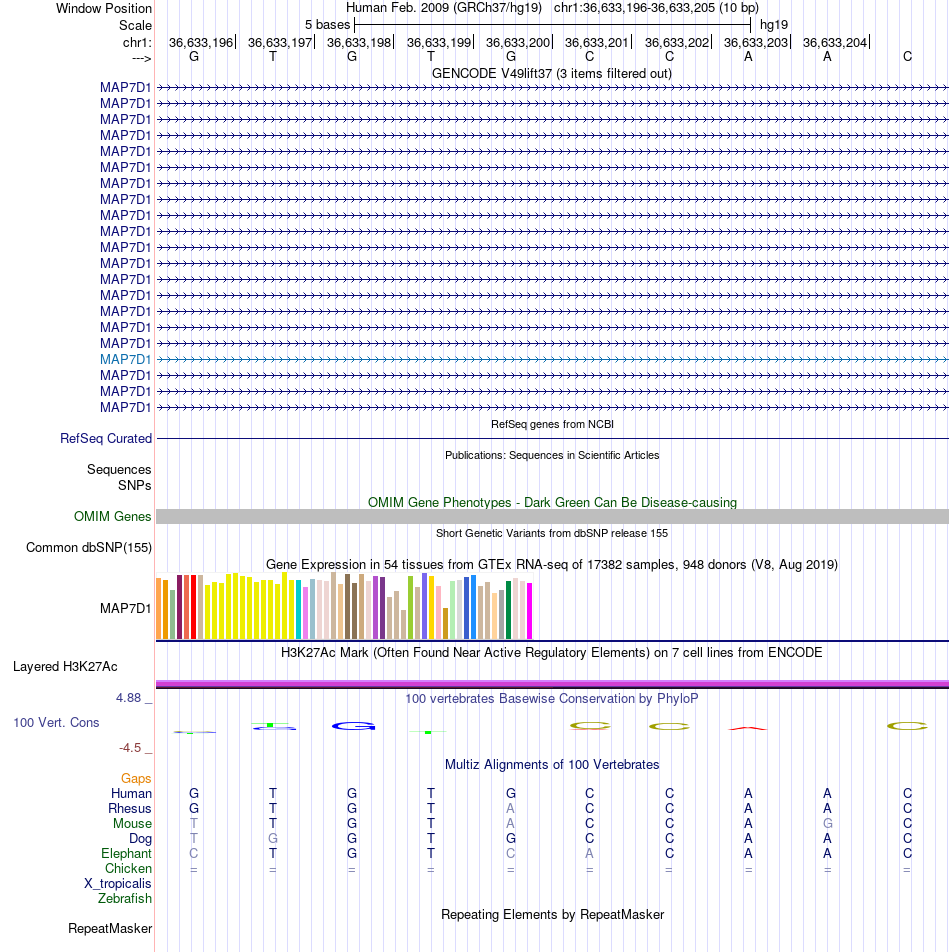This screenshot has height=952, width=950.
Task: Open the GENCODE V49lift37 track title
Action: pyautogui.click(x=552, y=73)
